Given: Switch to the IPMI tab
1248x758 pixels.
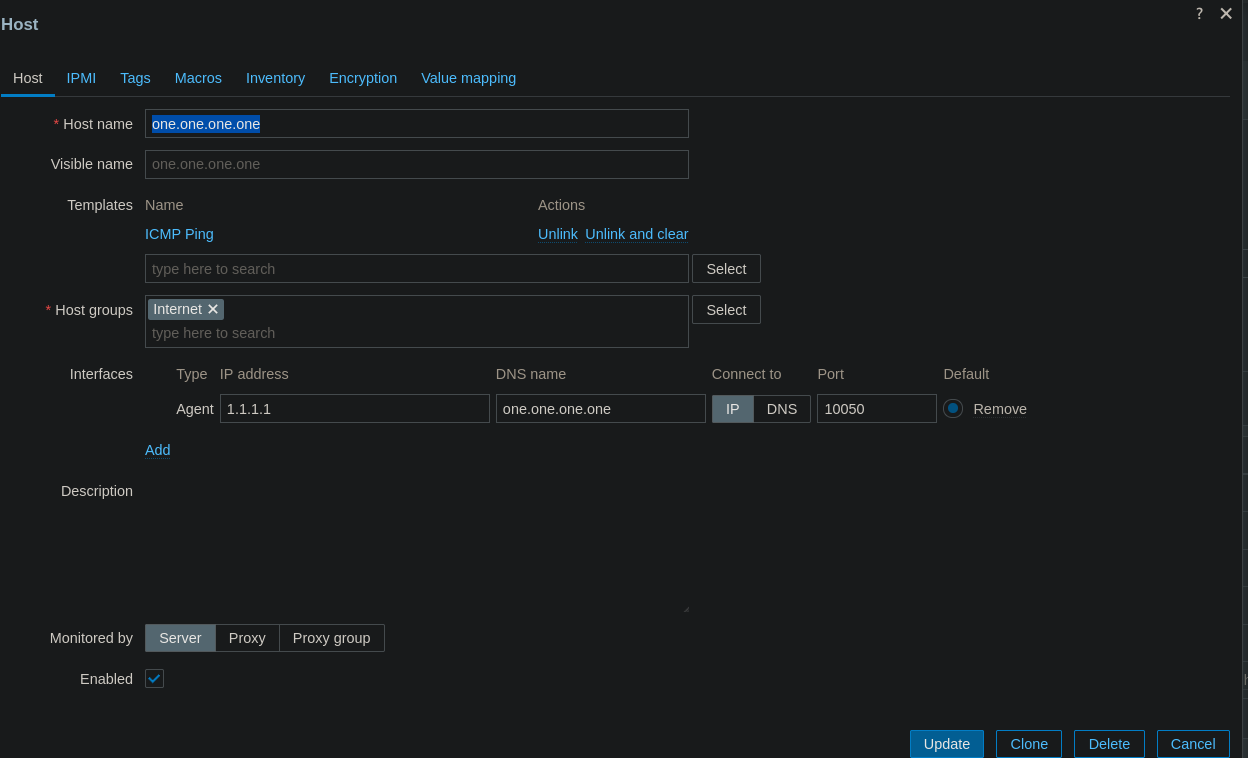Looking at the screenshot, I should tap(81, 78).
